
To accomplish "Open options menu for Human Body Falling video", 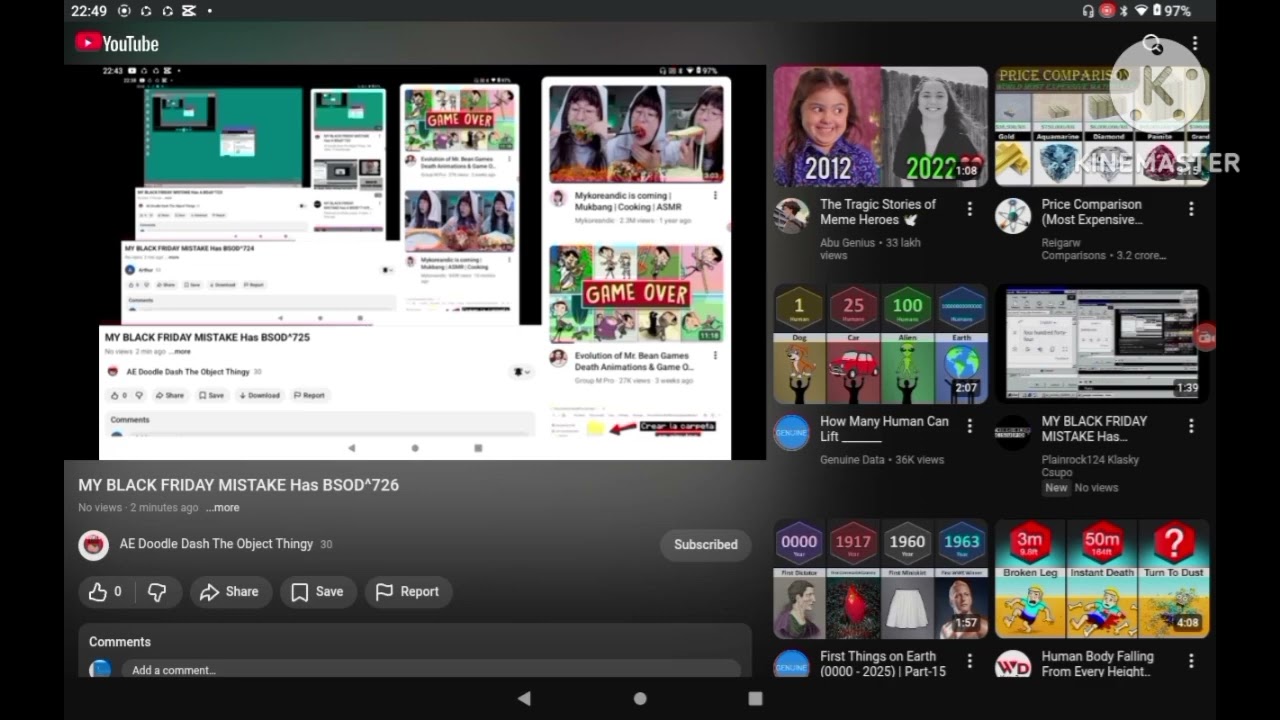I will pos(1191,661).
